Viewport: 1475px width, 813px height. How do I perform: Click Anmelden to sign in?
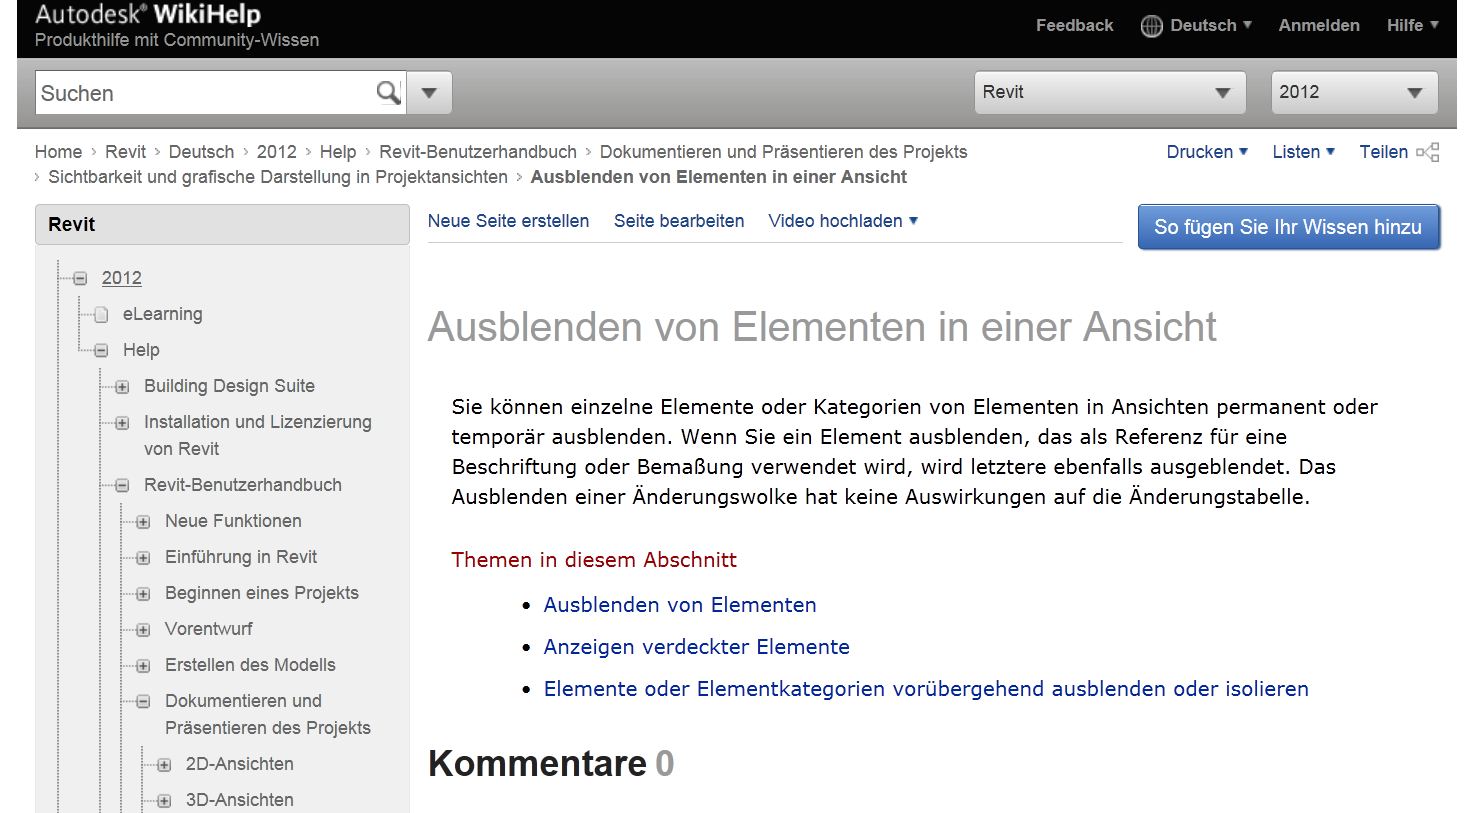tap(1319, 26)
